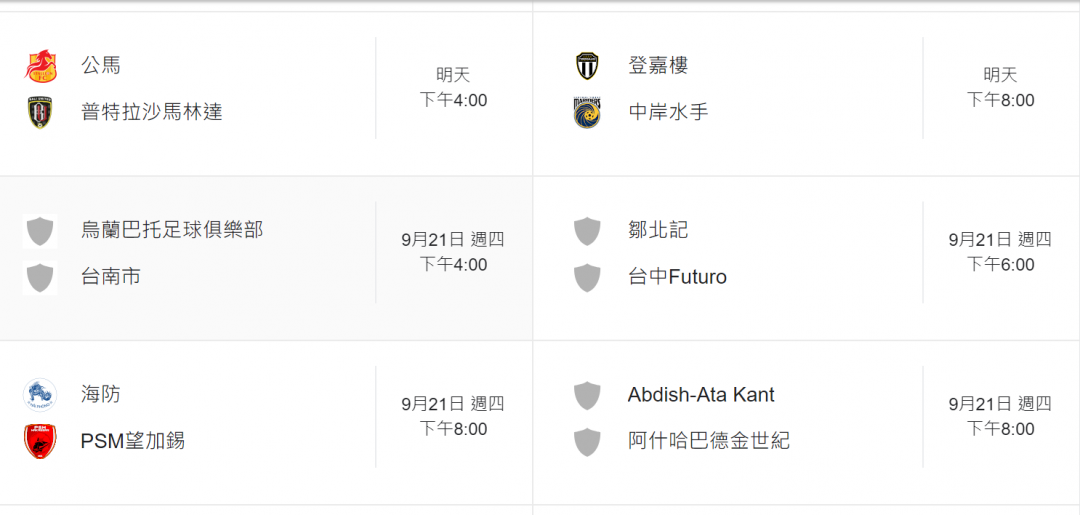Click the 中岸水手 Mariners logo
This screenshot has width=1080, height=515.
click(587, 112)
